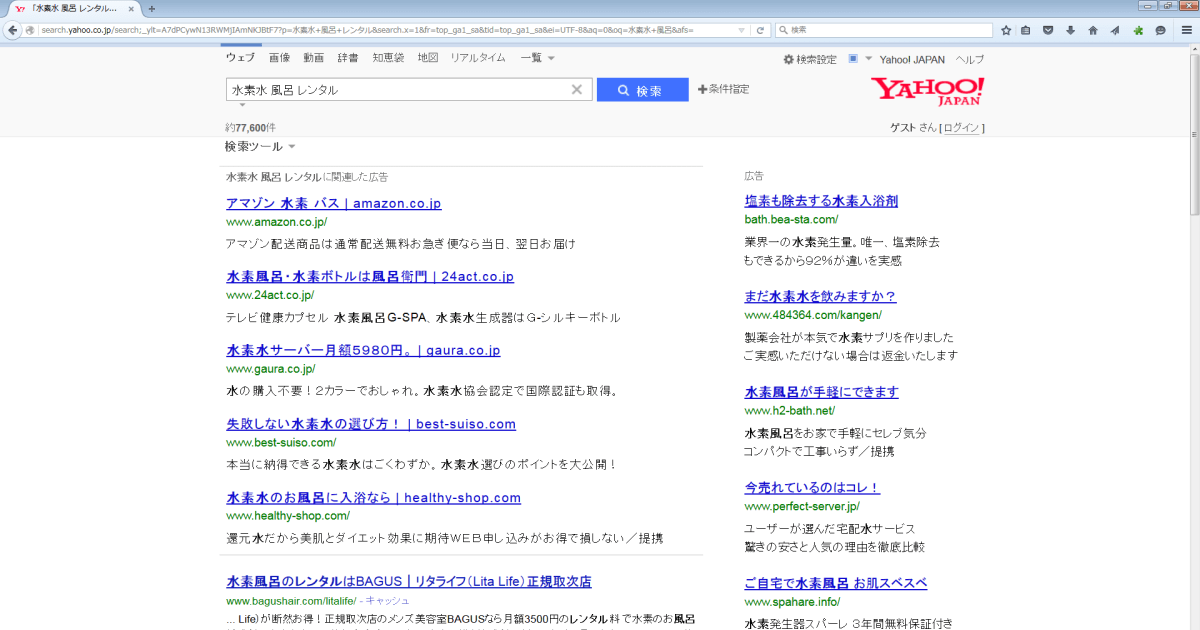Open 検索設定 with the gear icon
Screen dimensions: 1200x630
(x=810, y=60)
